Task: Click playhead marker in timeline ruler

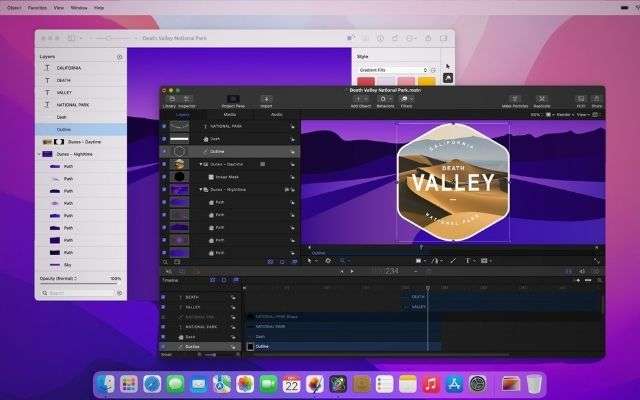Action: click(427, 288)
